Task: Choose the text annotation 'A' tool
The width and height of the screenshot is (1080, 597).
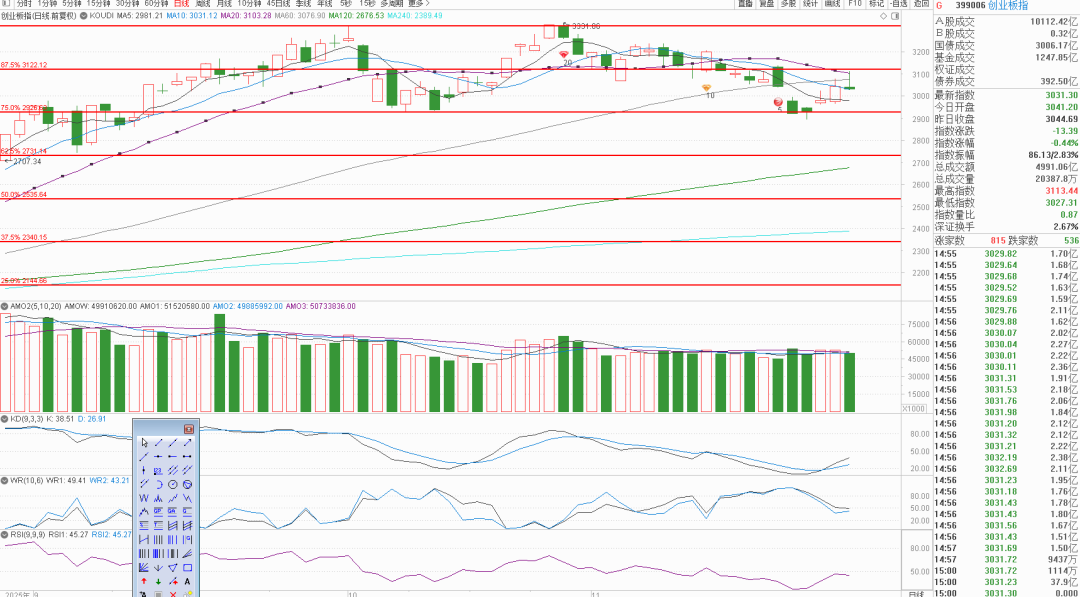Action: tap(188, 581)
